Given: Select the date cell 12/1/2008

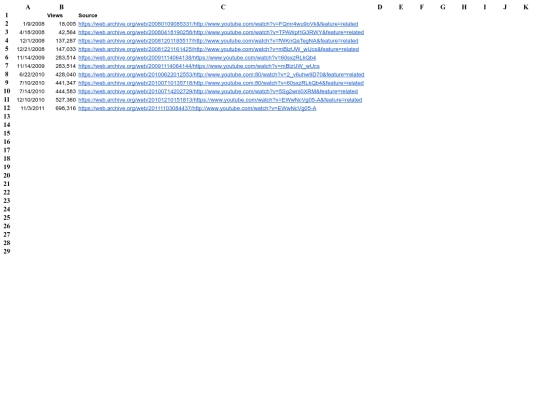Looking at the screenshot, I should coord(32,41).
